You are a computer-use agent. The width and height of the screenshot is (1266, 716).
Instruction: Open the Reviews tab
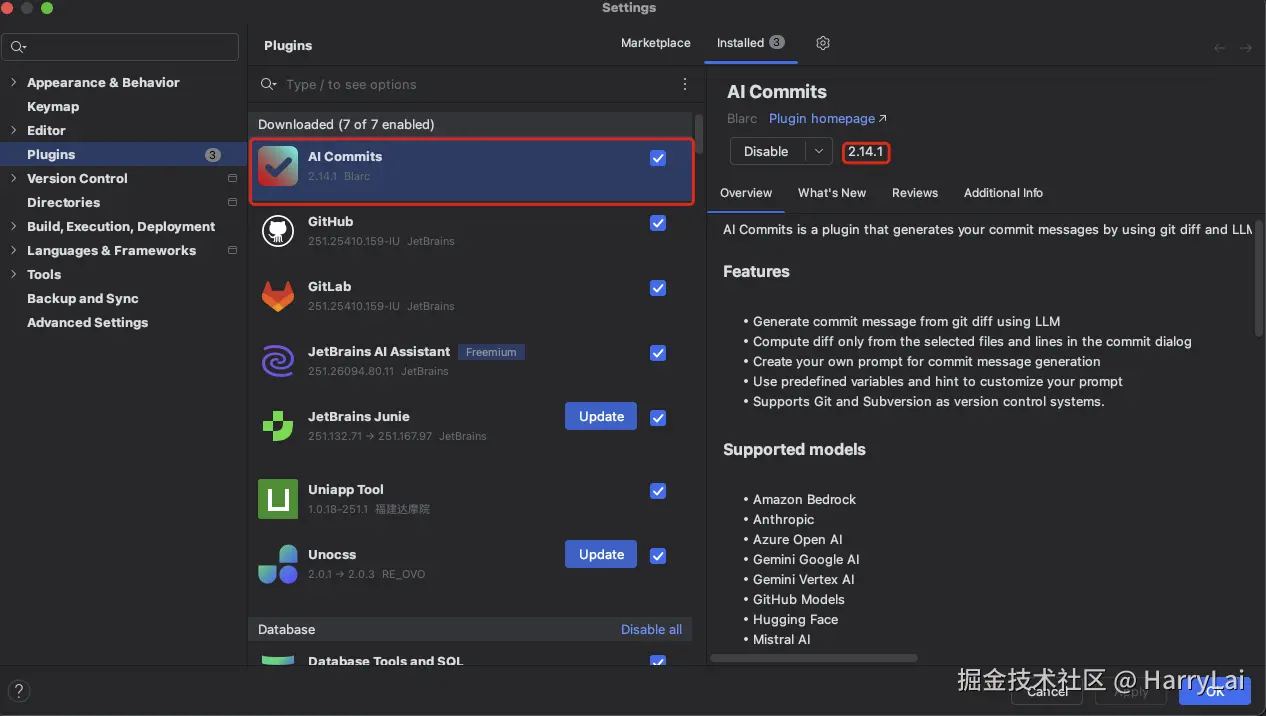(915, 193)
